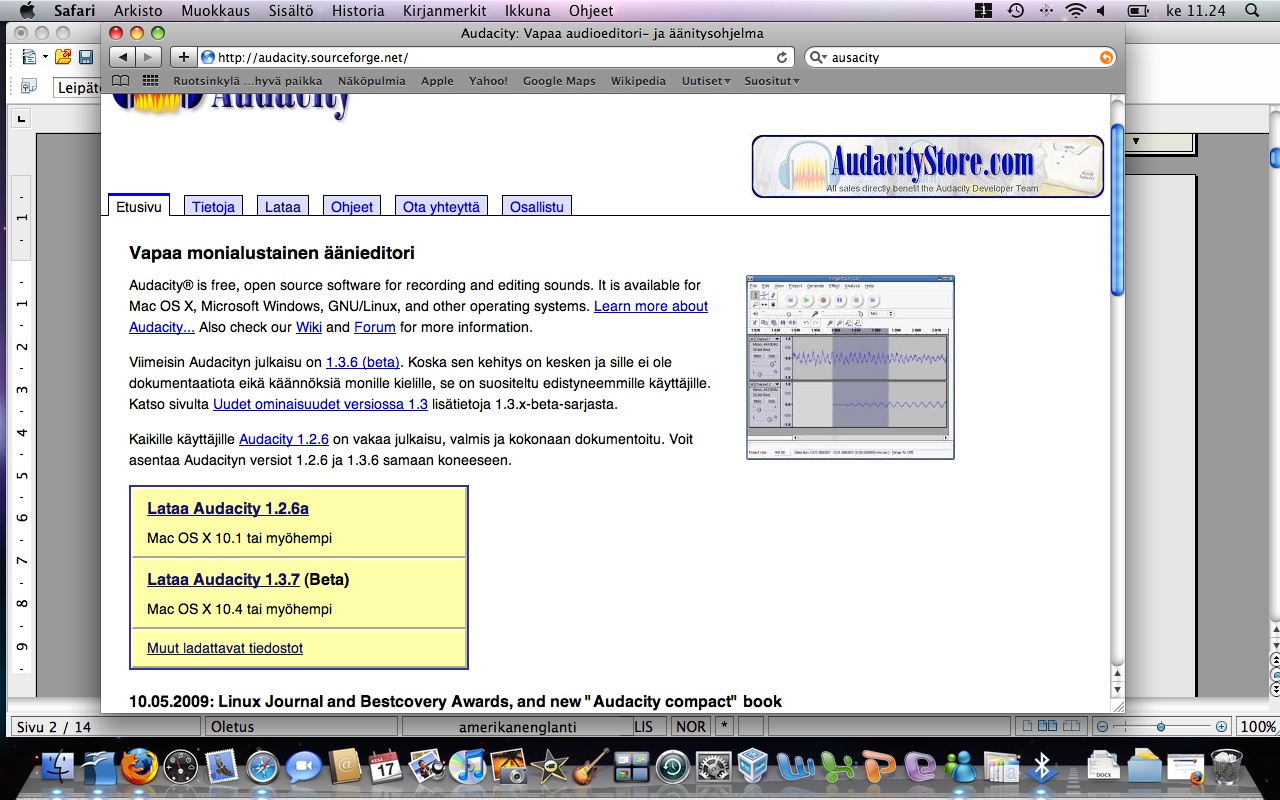Open the Arkisto menu
Image resolution: width=1280 pixels, height=800 pixels.
[x=138, y=11]
